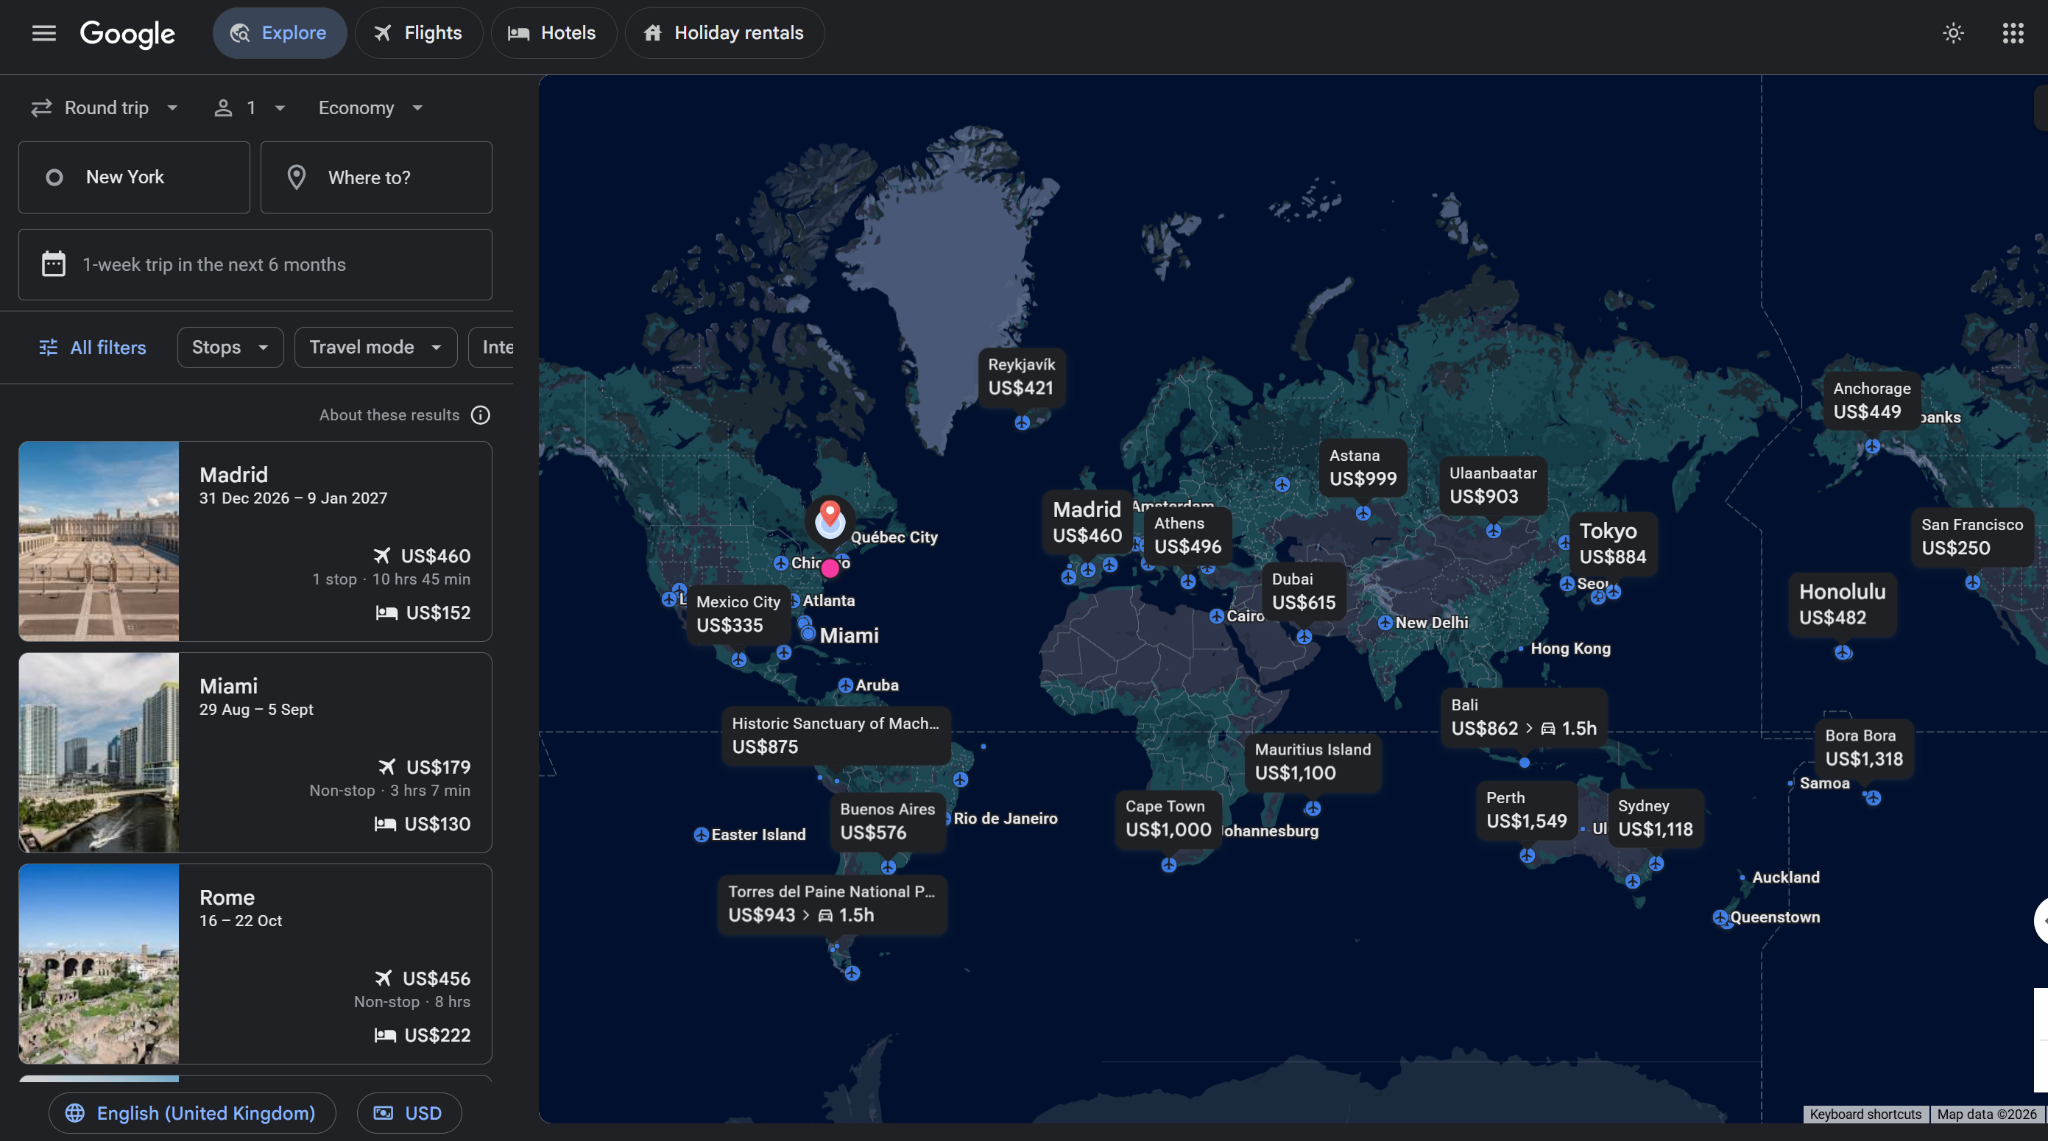The image size is (2048, 1141).
Task: Change currency with USD button
Action: click(409, 1113)
